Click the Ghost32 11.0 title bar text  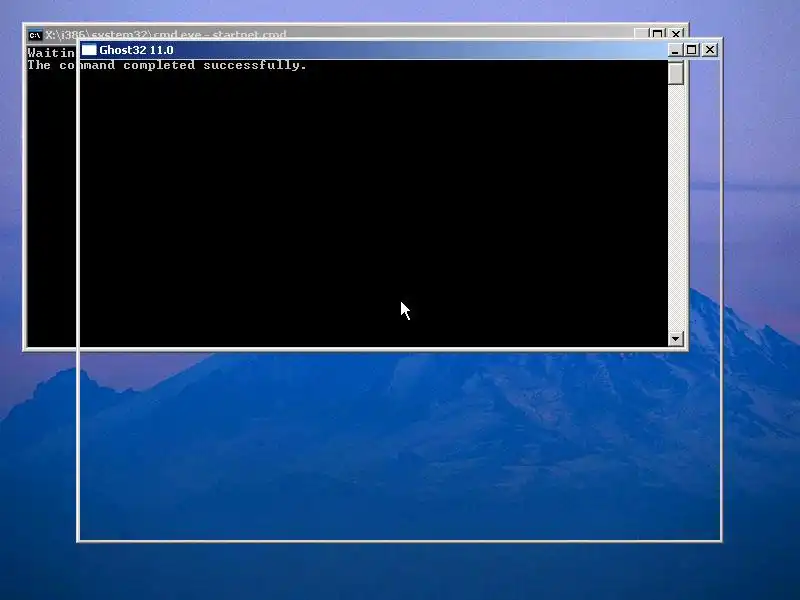(x=136, y=50)
